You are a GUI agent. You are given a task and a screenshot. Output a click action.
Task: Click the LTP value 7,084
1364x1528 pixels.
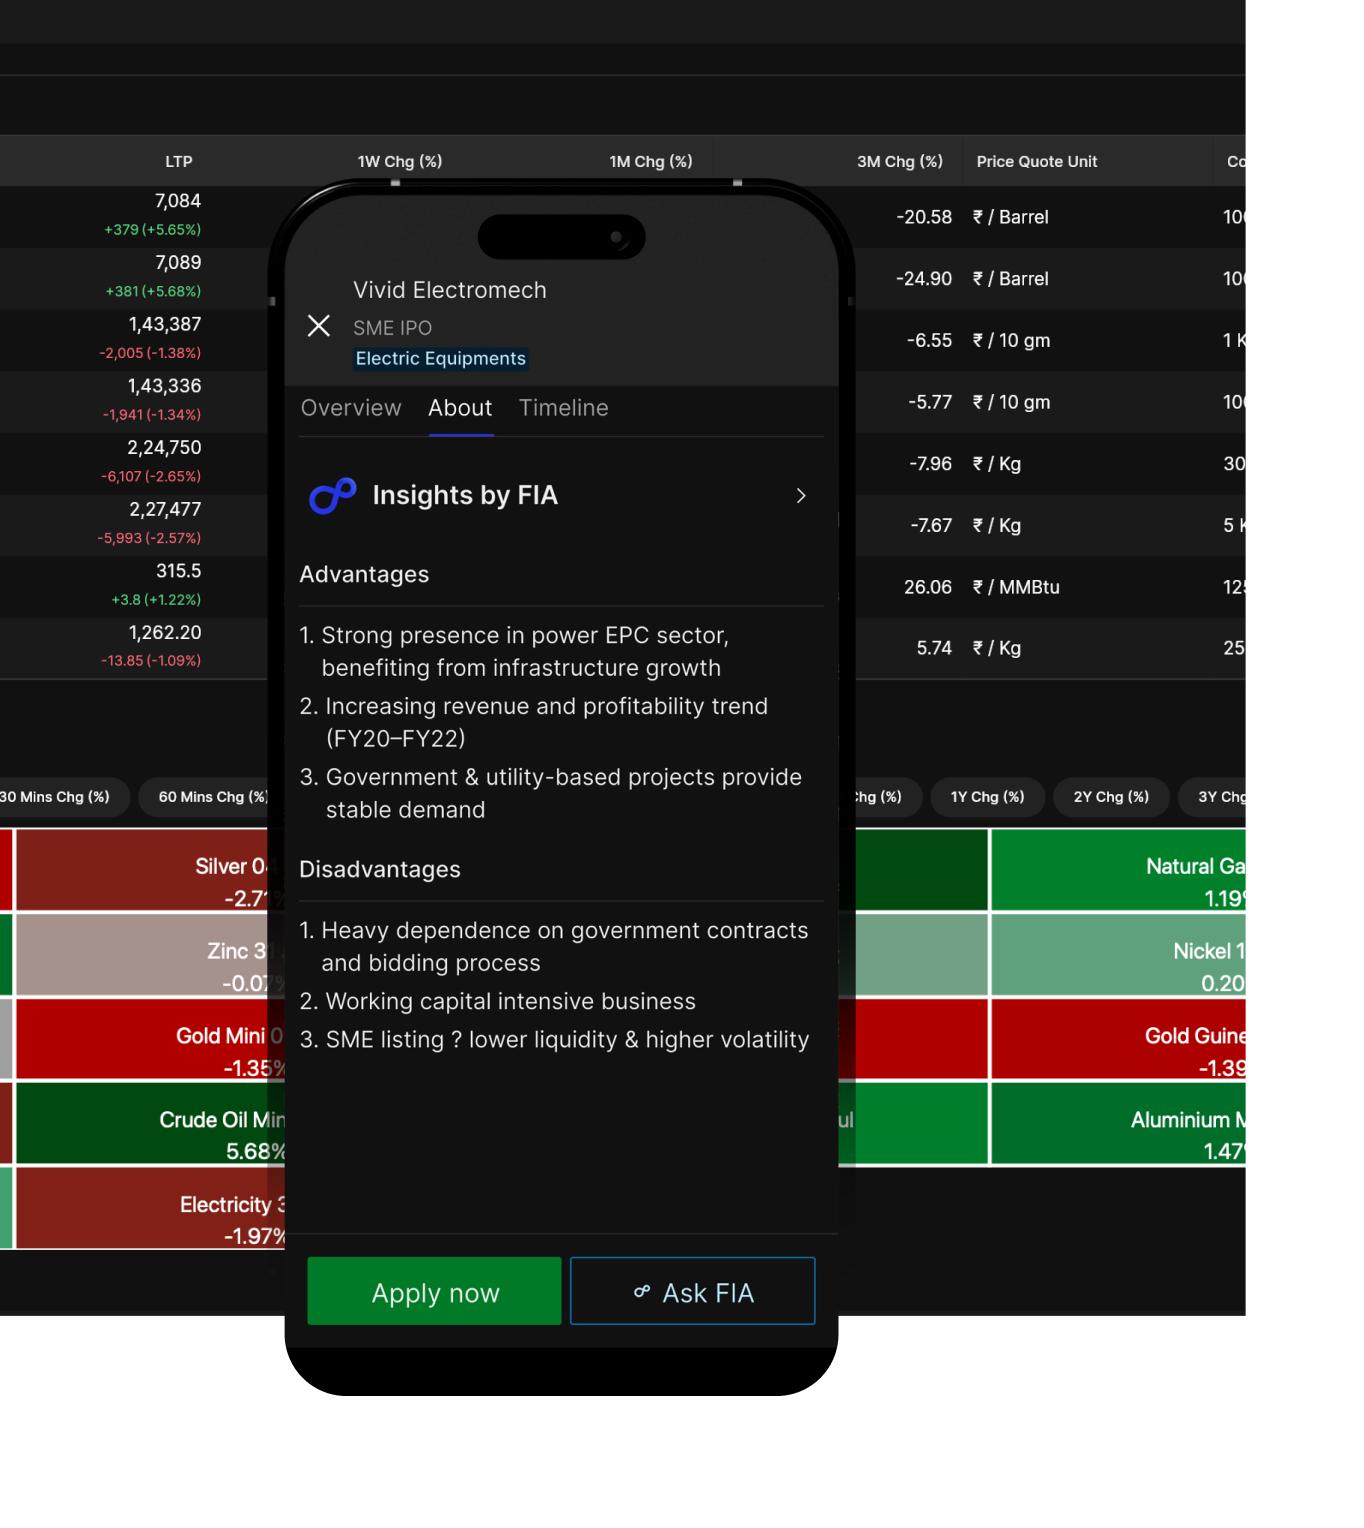[x=178, y=202]
